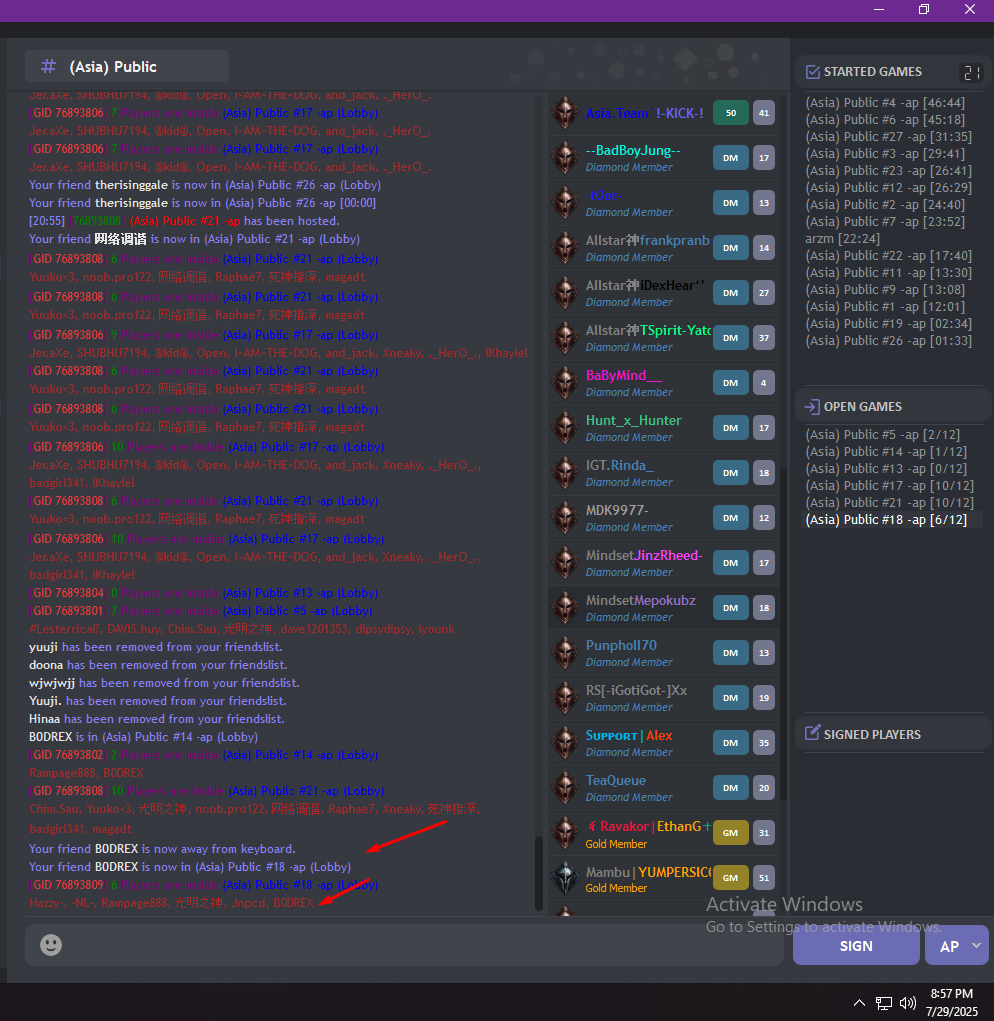Select open game (Asia) Public #21 -ap [10/12]

(x=889, y=503)
